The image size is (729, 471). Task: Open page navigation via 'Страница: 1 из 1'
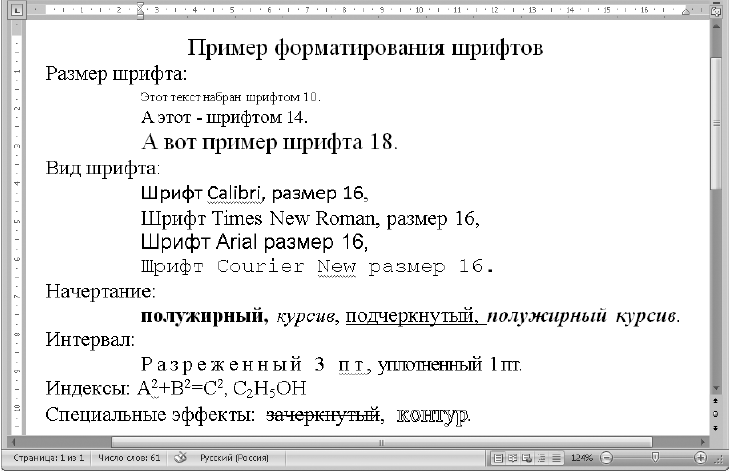(45, 458)
